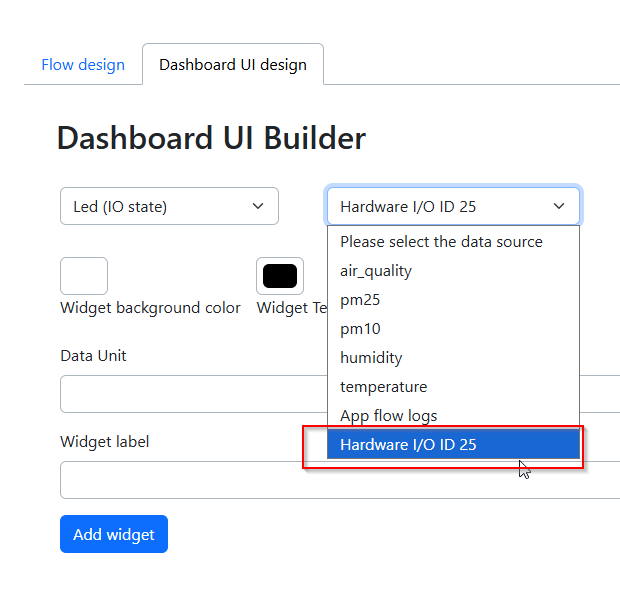Open the white widget background color picker
620x590 pixels.
click(x=84, y=276)
